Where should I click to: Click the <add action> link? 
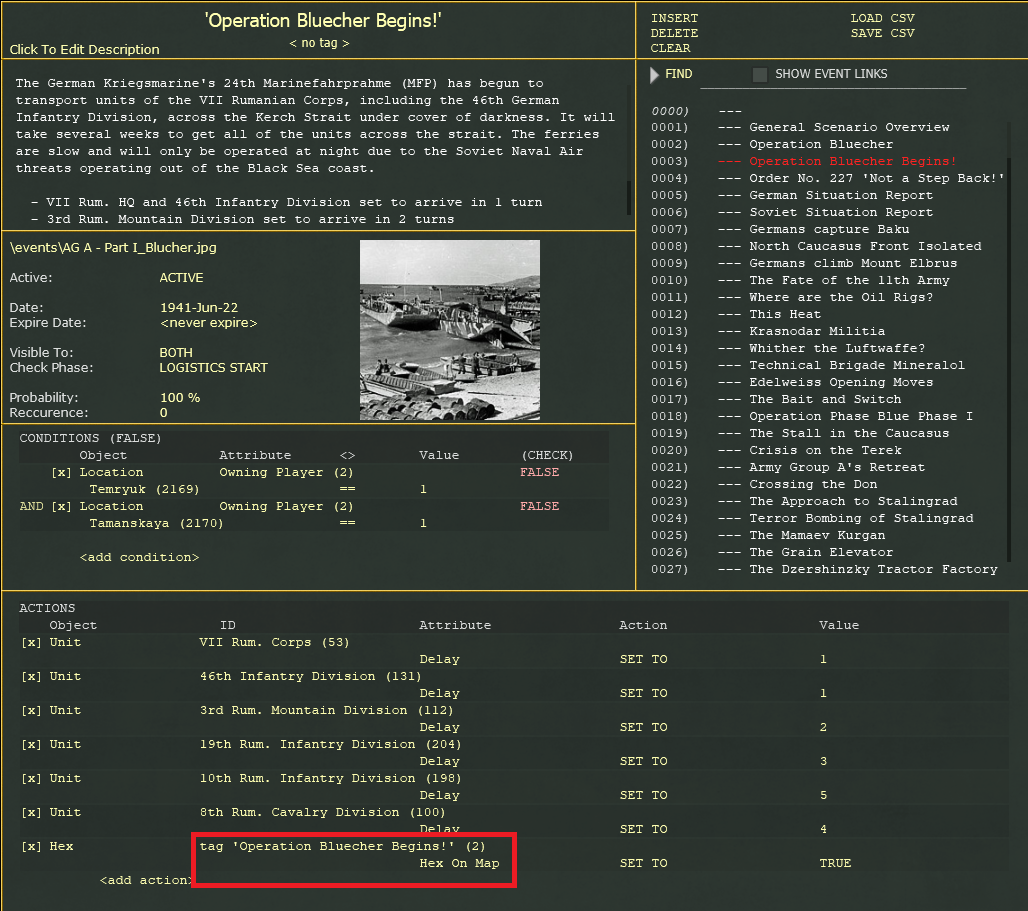click(145, 881)
